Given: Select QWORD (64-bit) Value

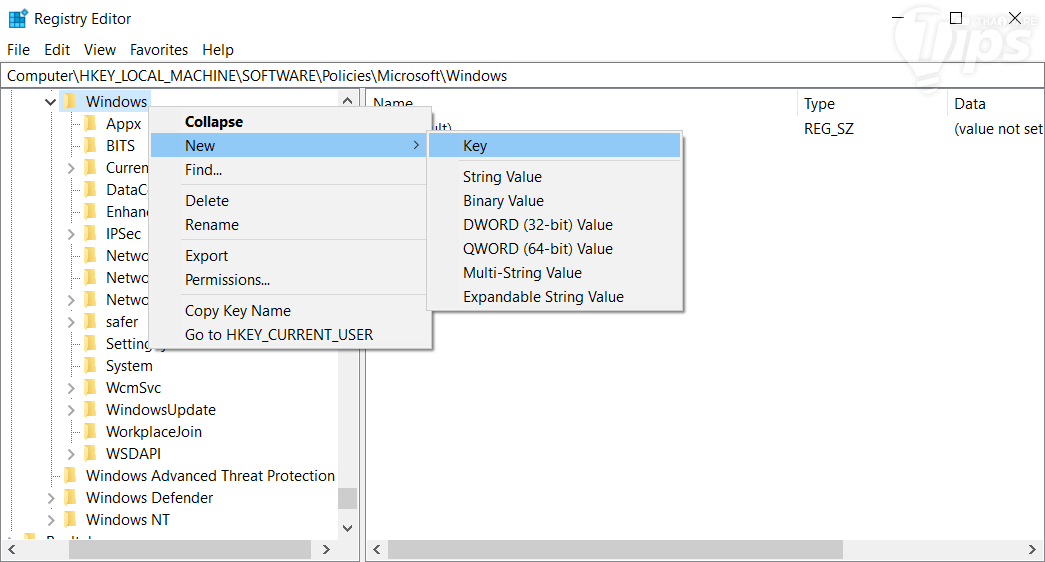Looking at the screenshot, I should [x=554, y=249].
